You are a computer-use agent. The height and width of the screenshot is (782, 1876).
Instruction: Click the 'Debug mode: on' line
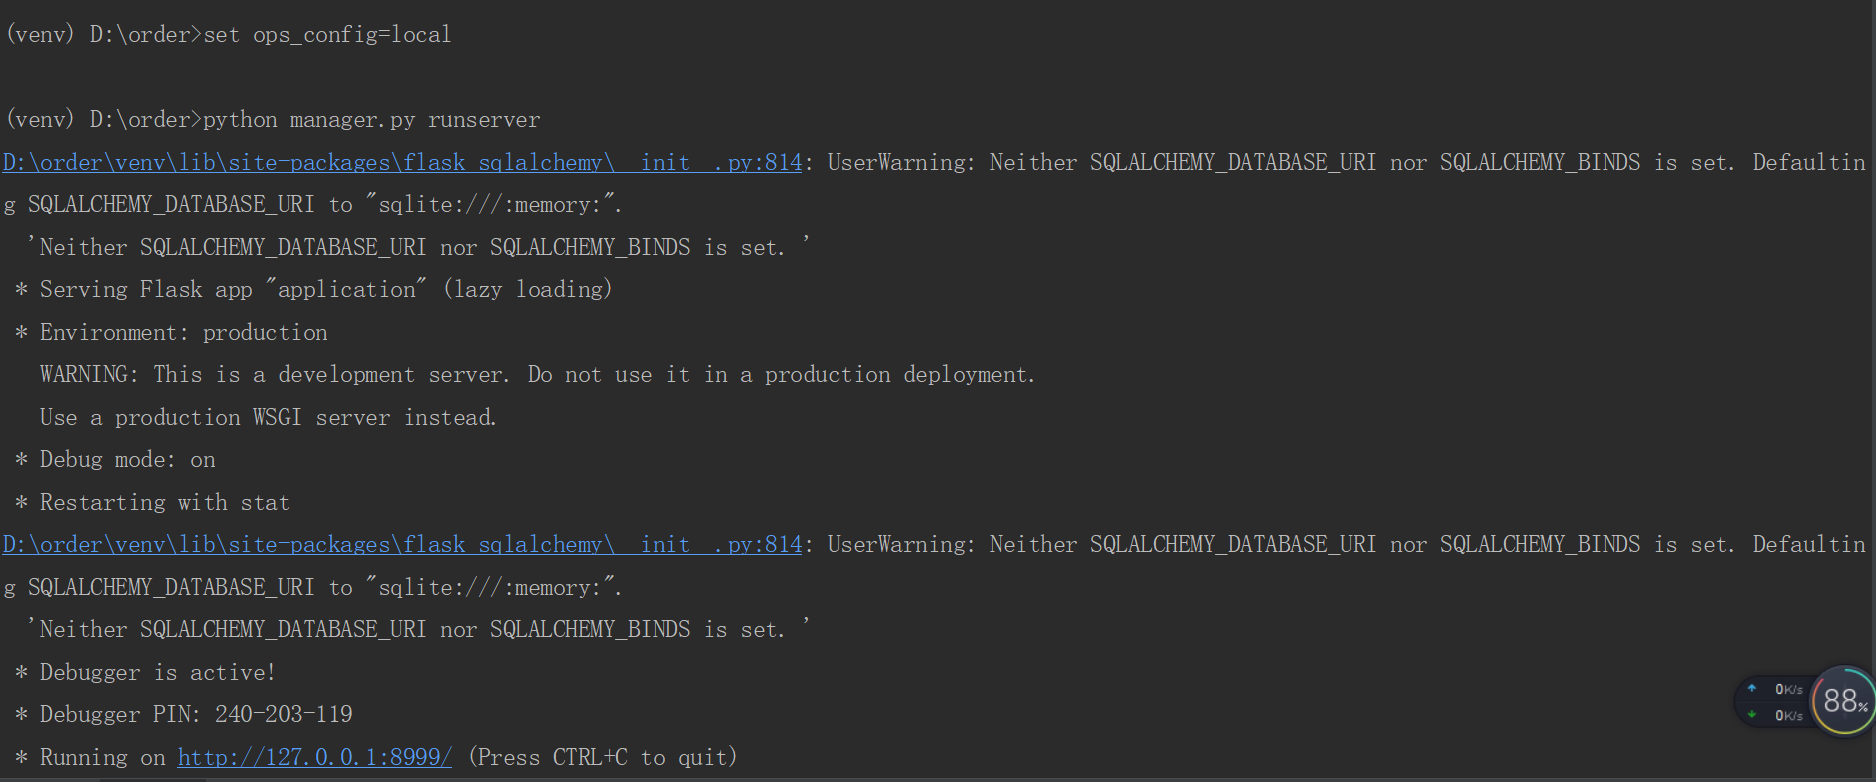[x=127, y=459]
